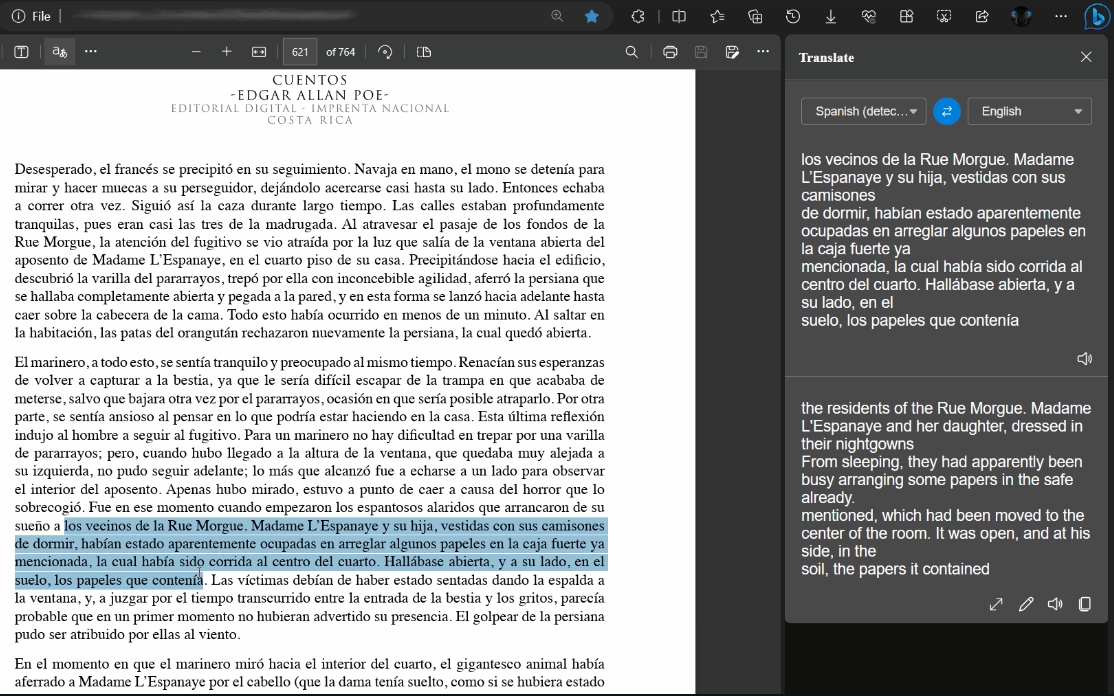
Task: Click the site information icon beside File
Action: [18, 16]
